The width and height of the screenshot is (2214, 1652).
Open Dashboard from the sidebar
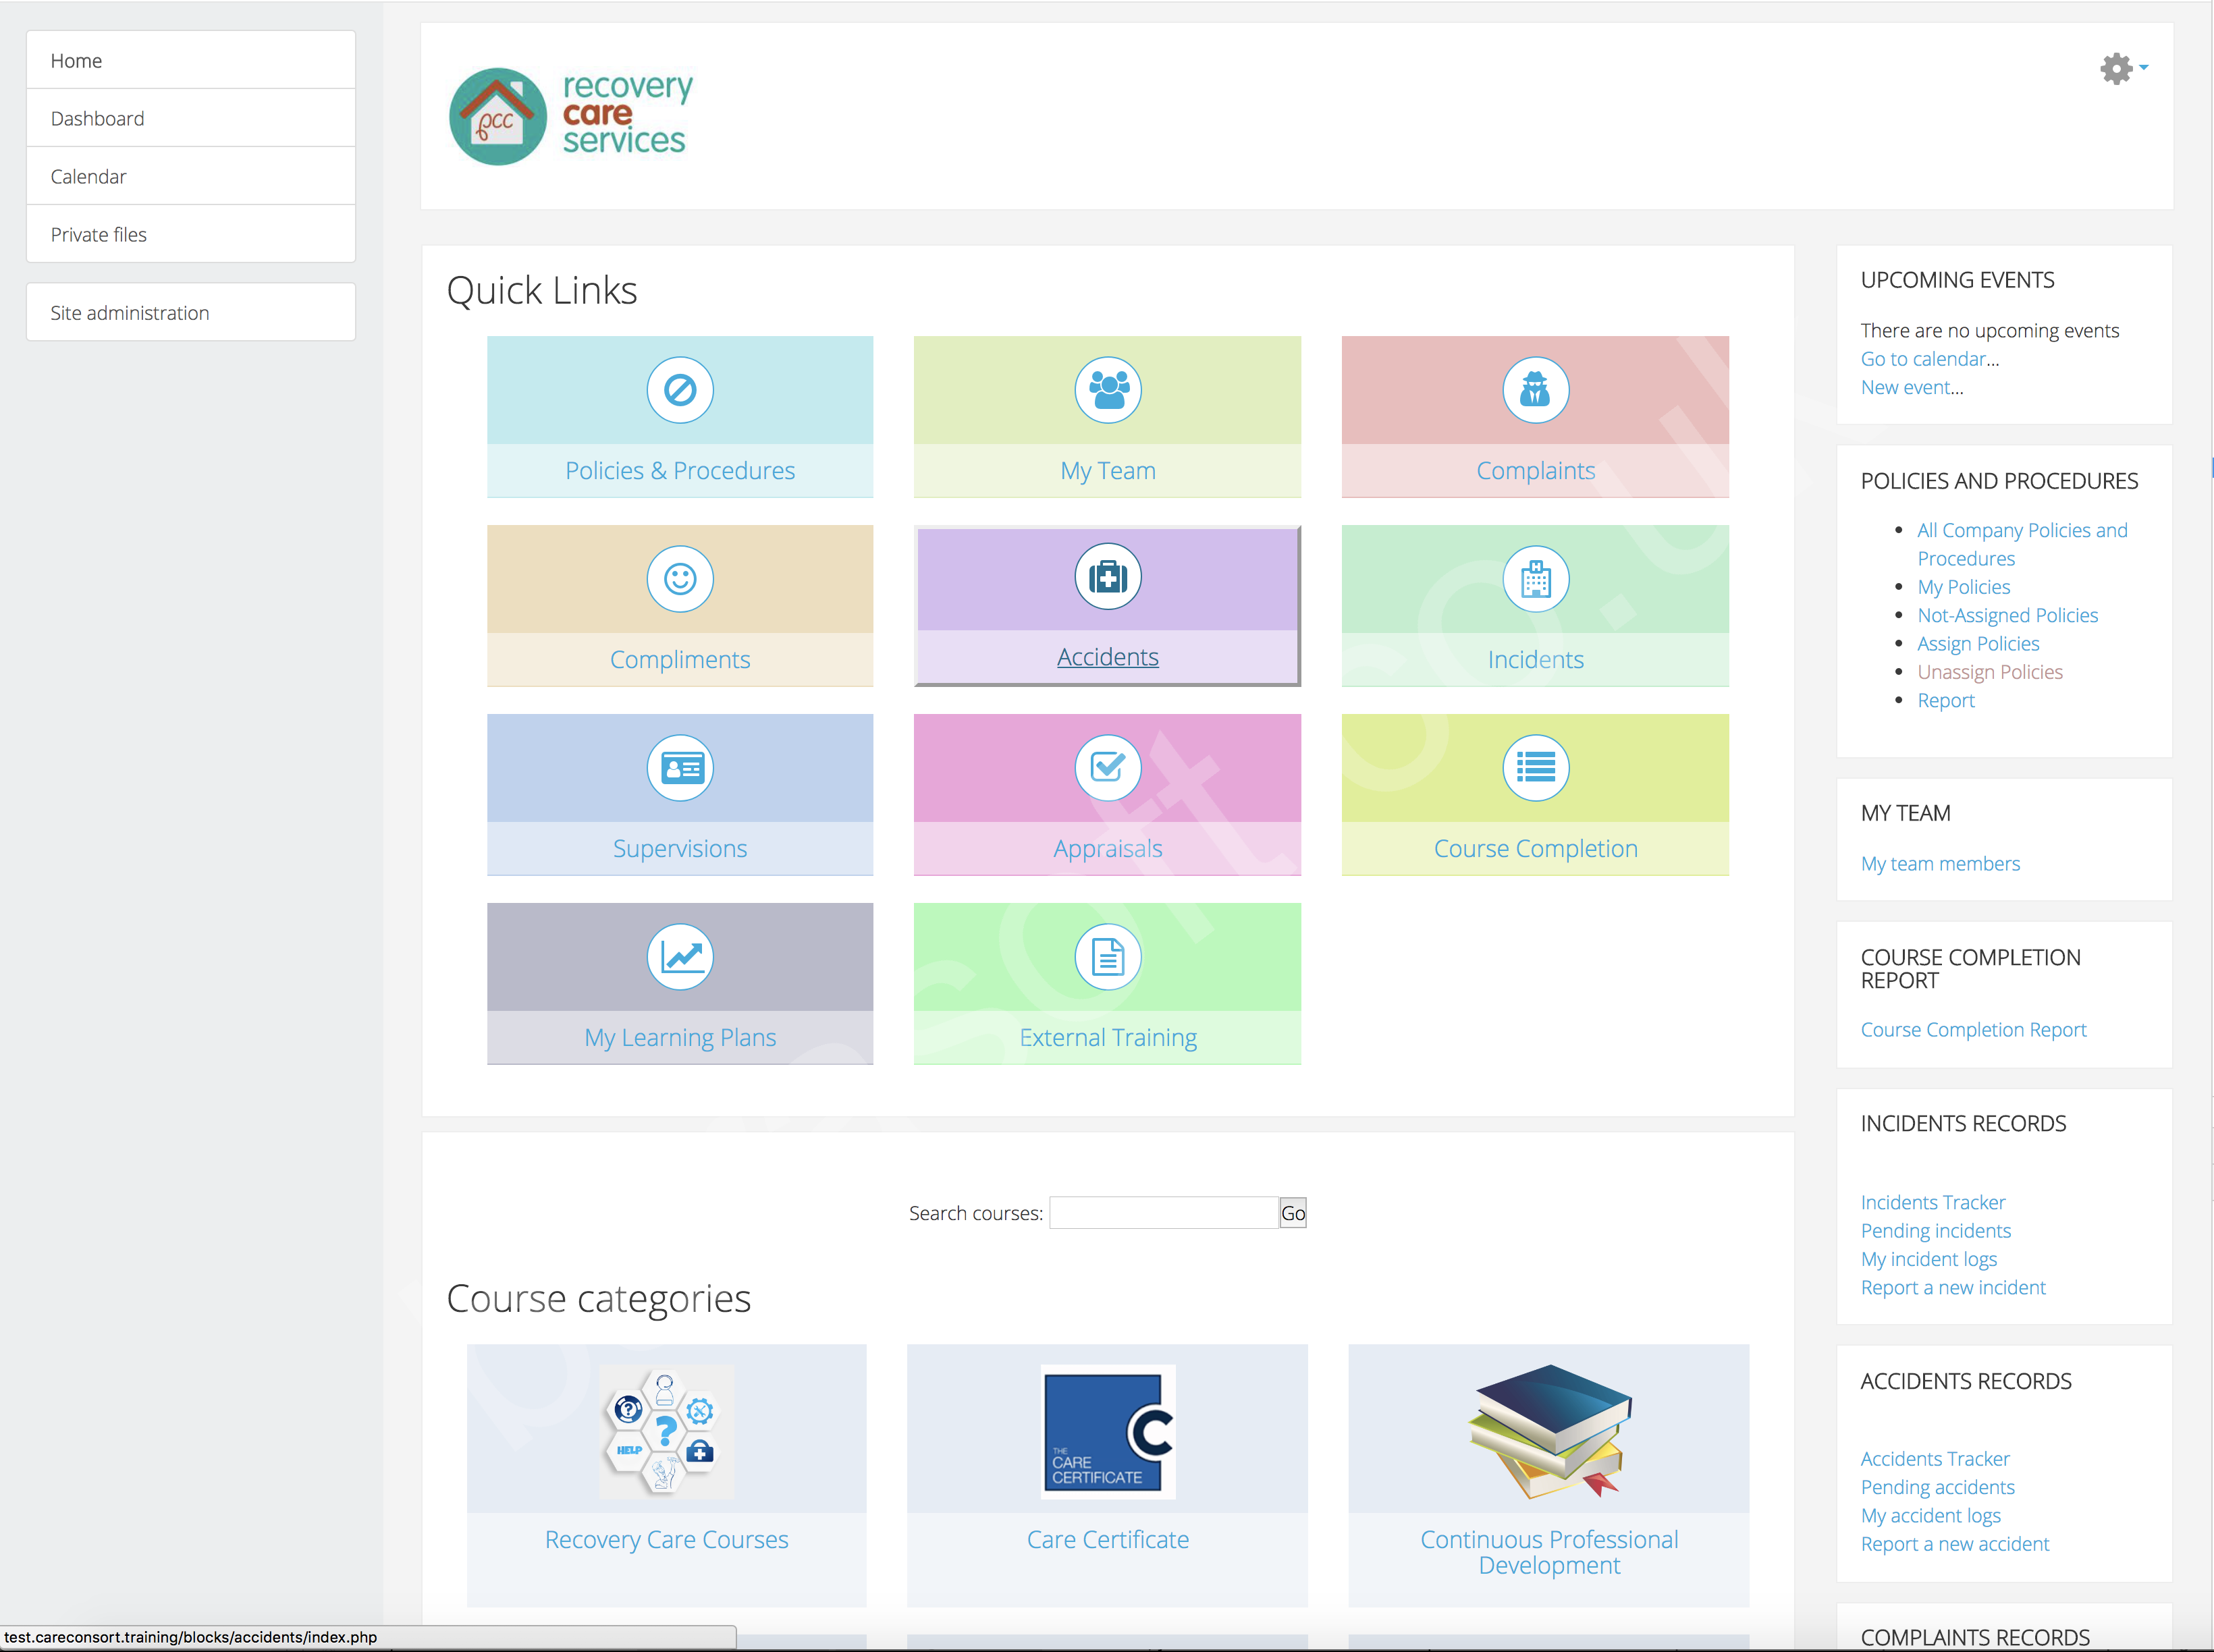(191, 118)
